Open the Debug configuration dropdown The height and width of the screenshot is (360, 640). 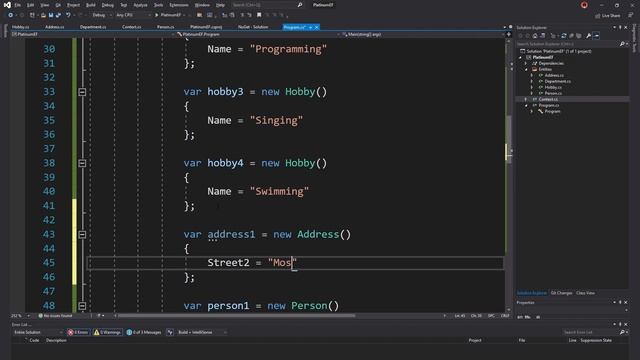[102, 15]
